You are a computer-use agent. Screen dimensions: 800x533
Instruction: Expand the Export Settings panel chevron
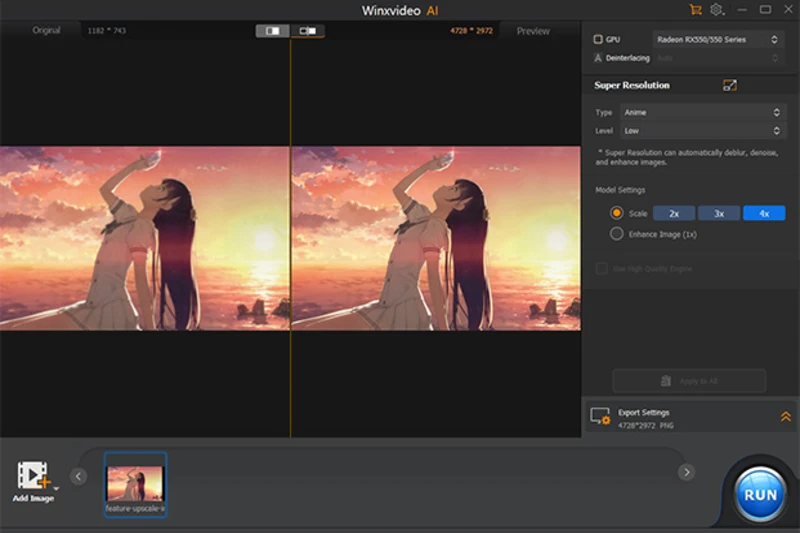[785, 416]
